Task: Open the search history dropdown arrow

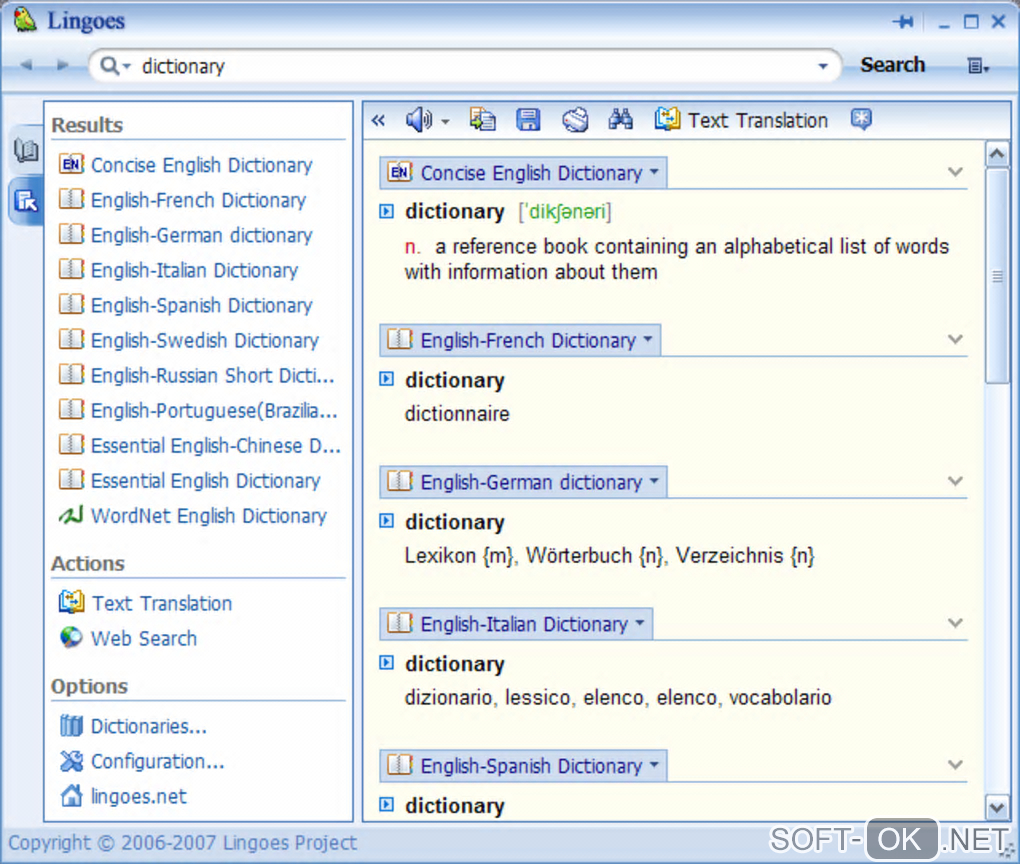Action: pos(823,66)
